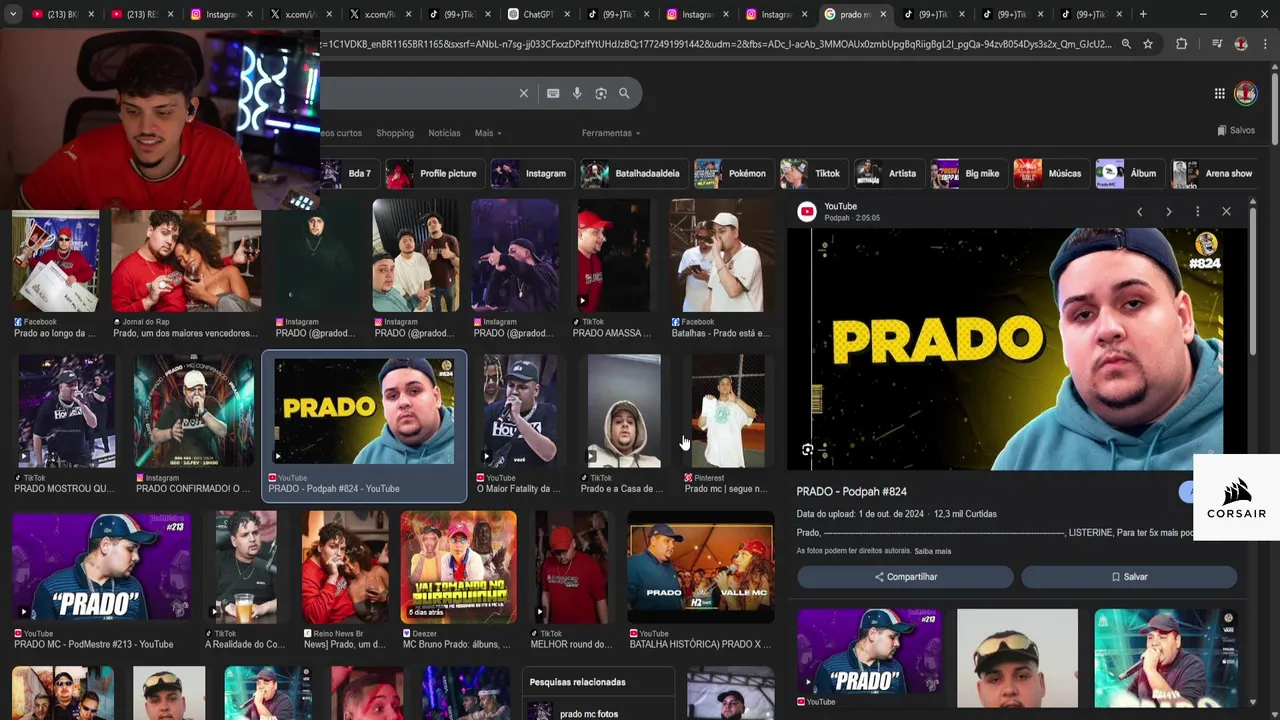This screenshot has width=1280, height=720.
Task: Open the Reino News Br result thumbnail
Action: [345, 567]
